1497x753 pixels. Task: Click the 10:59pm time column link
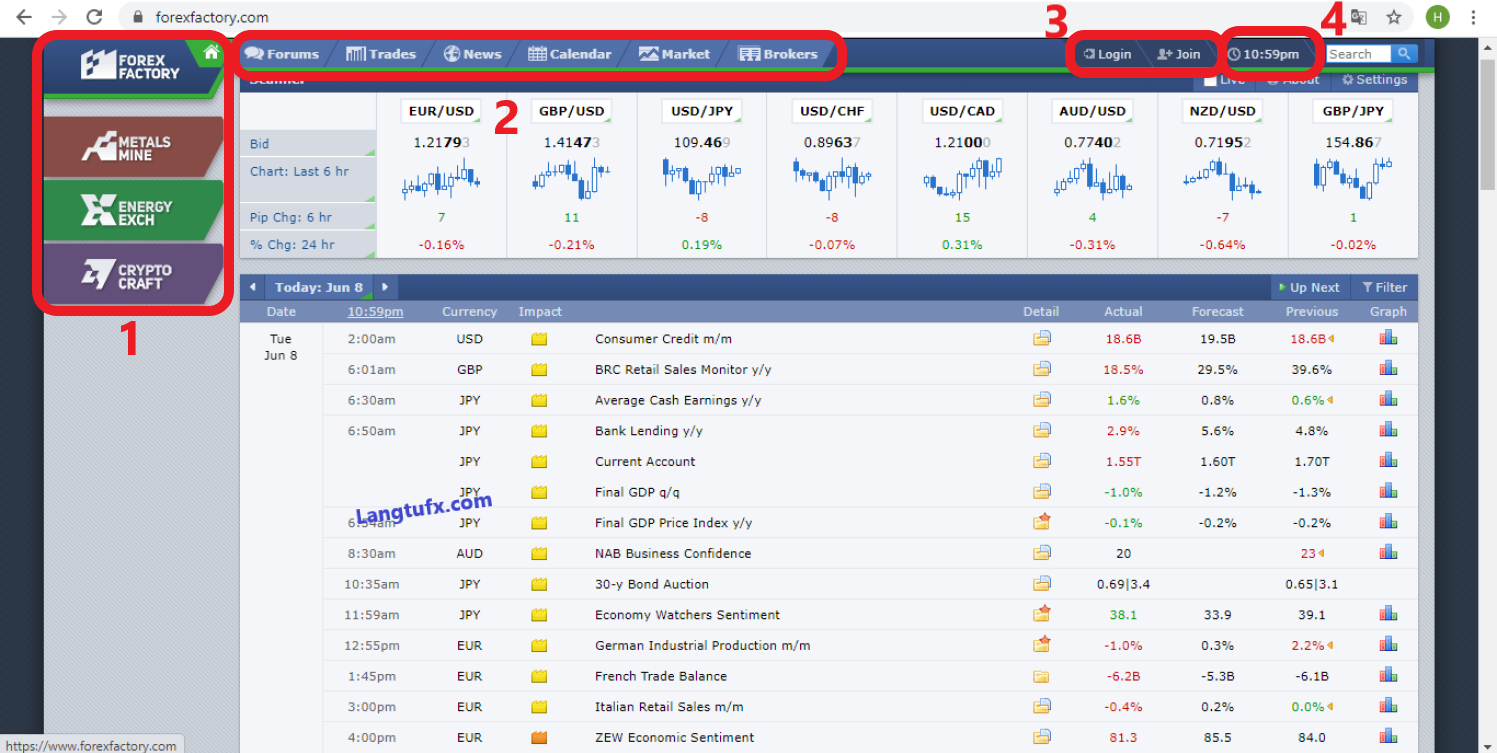(375, 312)
